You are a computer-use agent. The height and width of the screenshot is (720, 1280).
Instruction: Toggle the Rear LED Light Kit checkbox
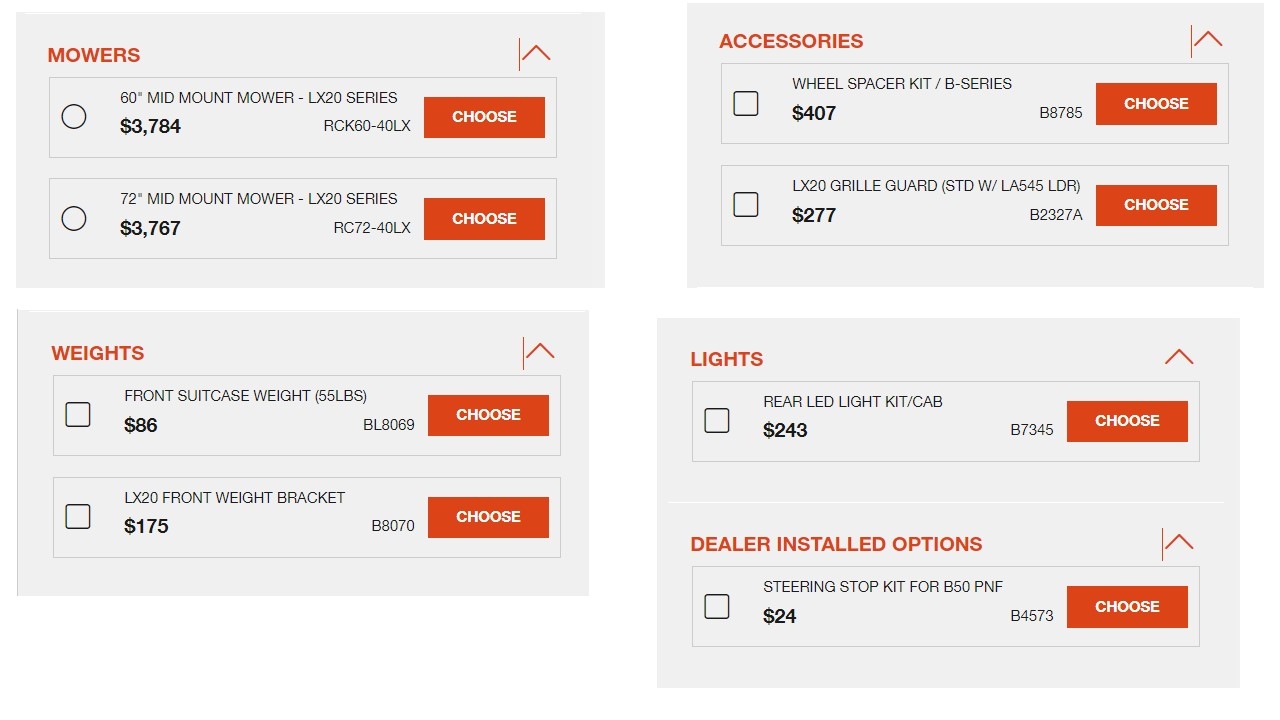pyautogui.click(x=717, y=420)
